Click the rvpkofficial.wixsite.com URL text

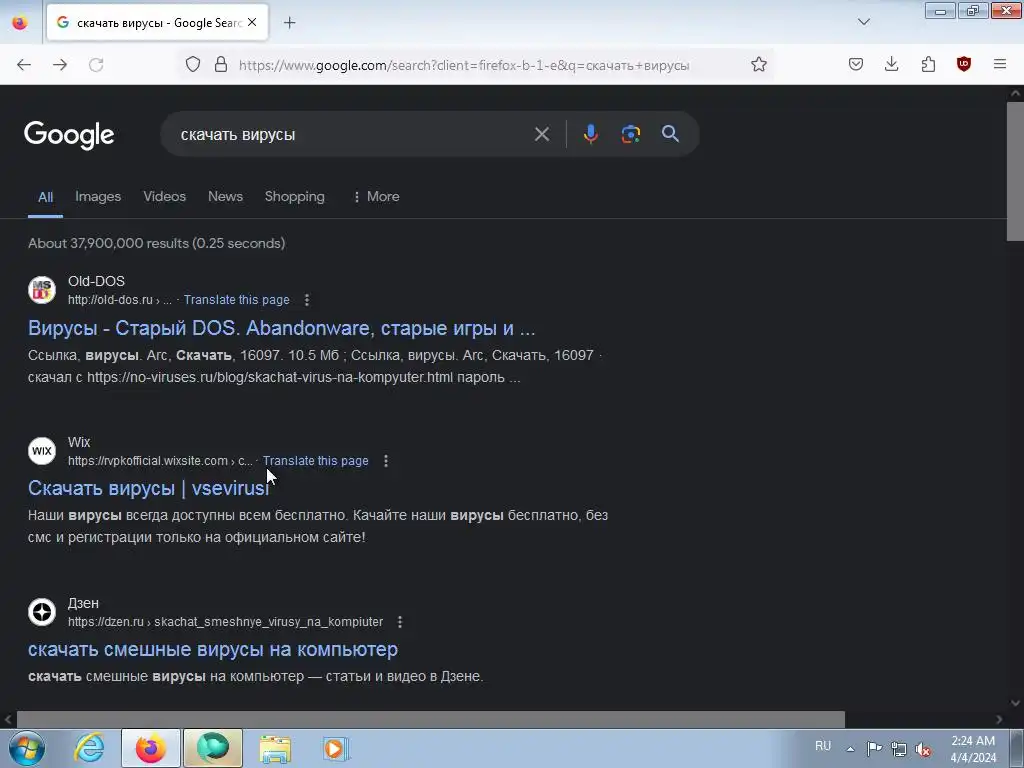160,461
